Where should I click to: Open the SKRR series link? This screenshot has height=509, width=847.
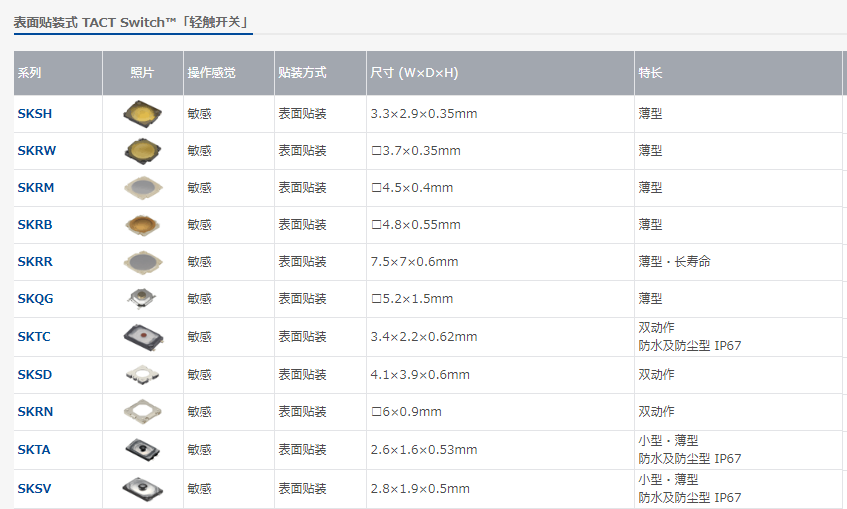35,262
